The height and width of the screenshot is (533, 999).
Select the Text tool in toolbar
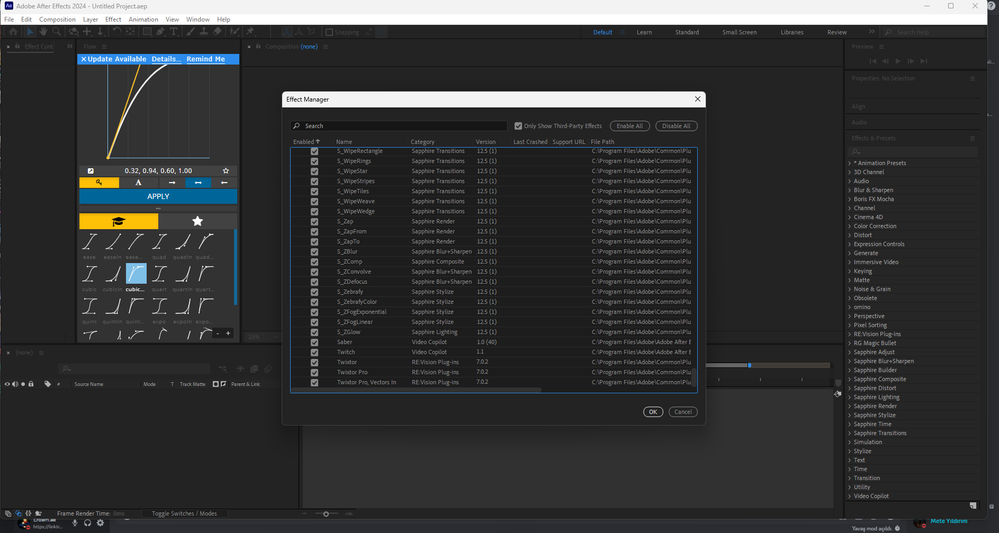(174, 32)
